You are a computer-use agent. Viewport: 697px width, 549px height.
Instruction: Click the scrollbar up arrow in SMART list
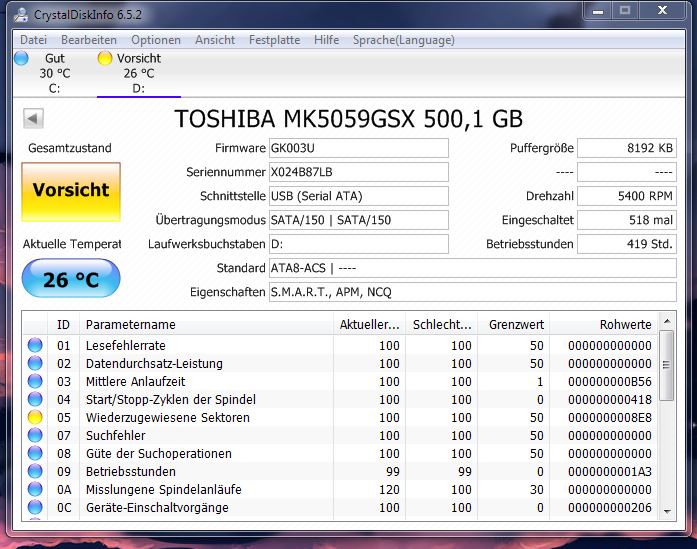pyautogui.click(x=667, y=321)
